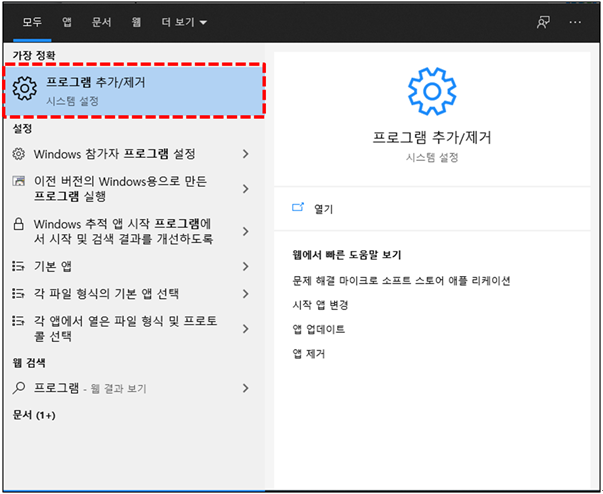
Task: Expand chevron for Windows 추적 앱 시작 프로그램
Action: (x=245, y=231)
